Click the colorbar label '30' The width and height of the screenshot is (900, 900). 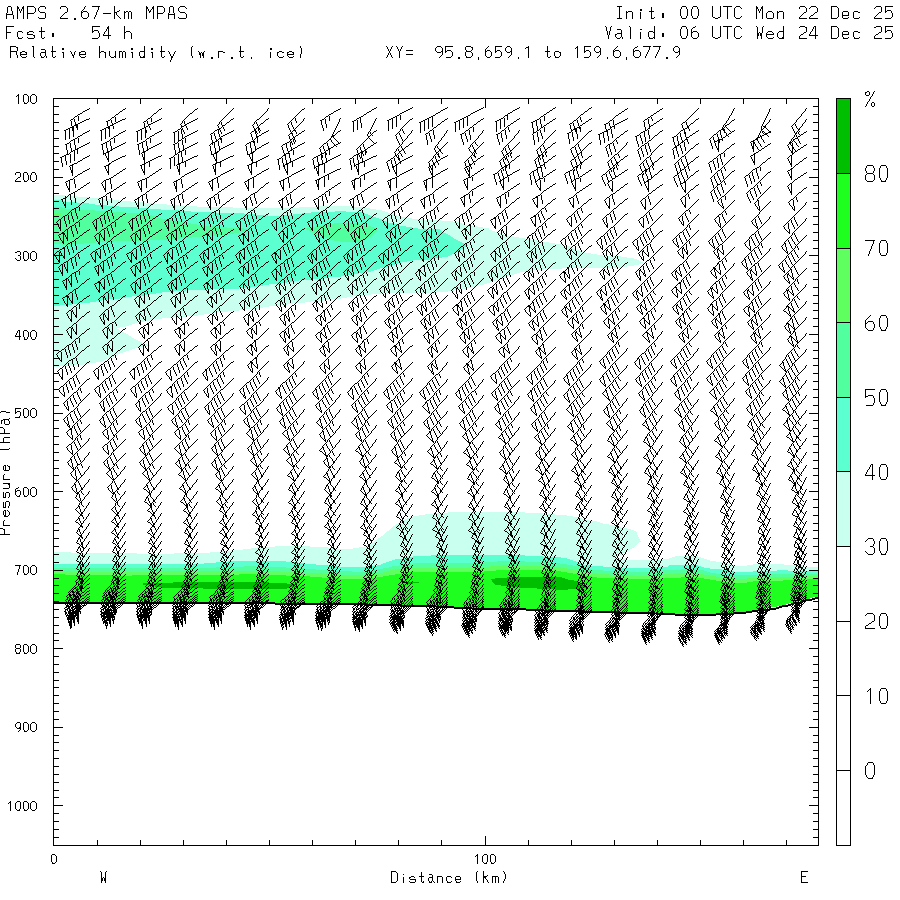876,547
